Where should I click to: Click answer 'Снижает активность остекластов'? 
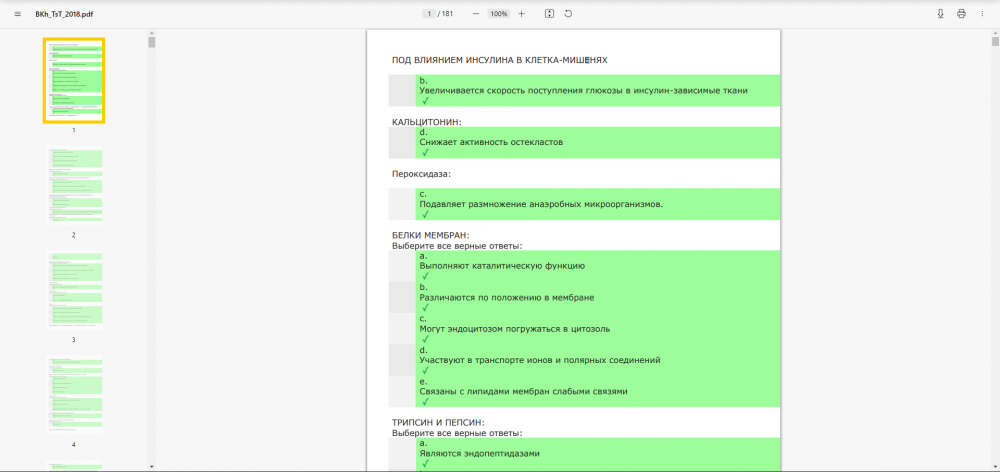click(x=491, y=142)
